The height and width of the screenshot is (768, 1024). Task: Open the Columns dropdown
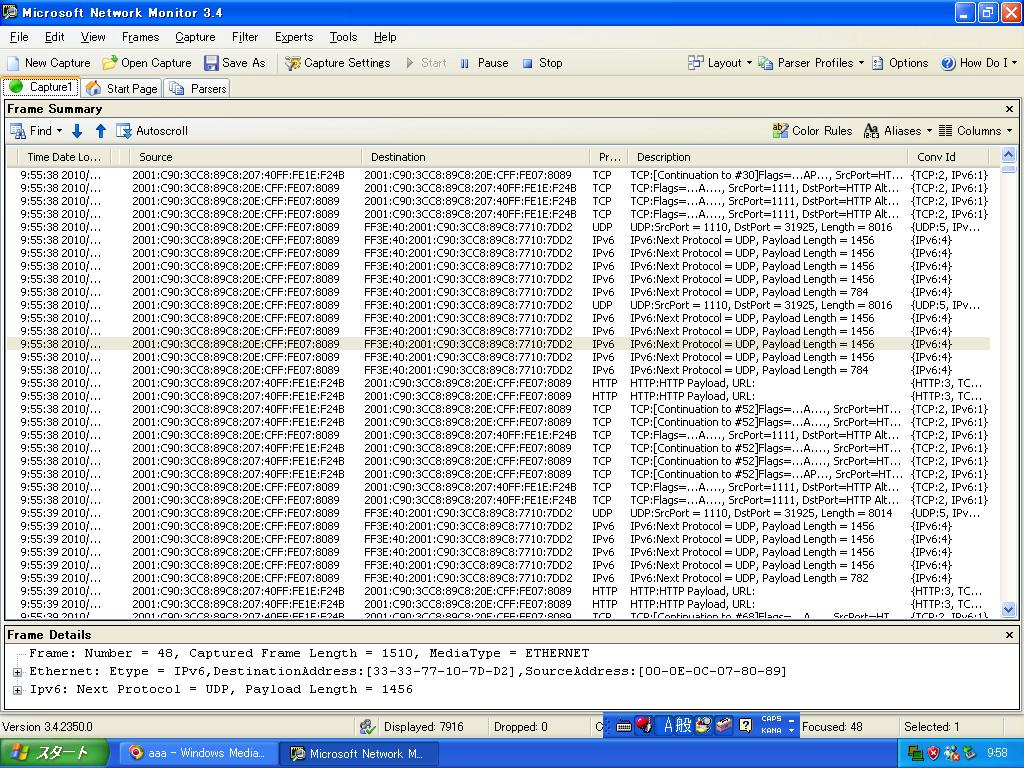tap(975, 131)
